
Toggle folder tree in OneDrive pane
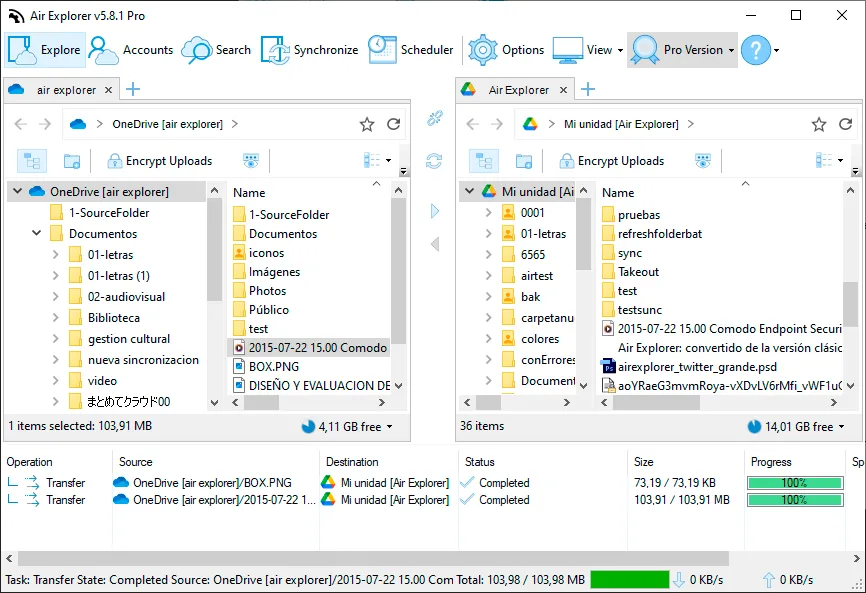click(32, 161)
